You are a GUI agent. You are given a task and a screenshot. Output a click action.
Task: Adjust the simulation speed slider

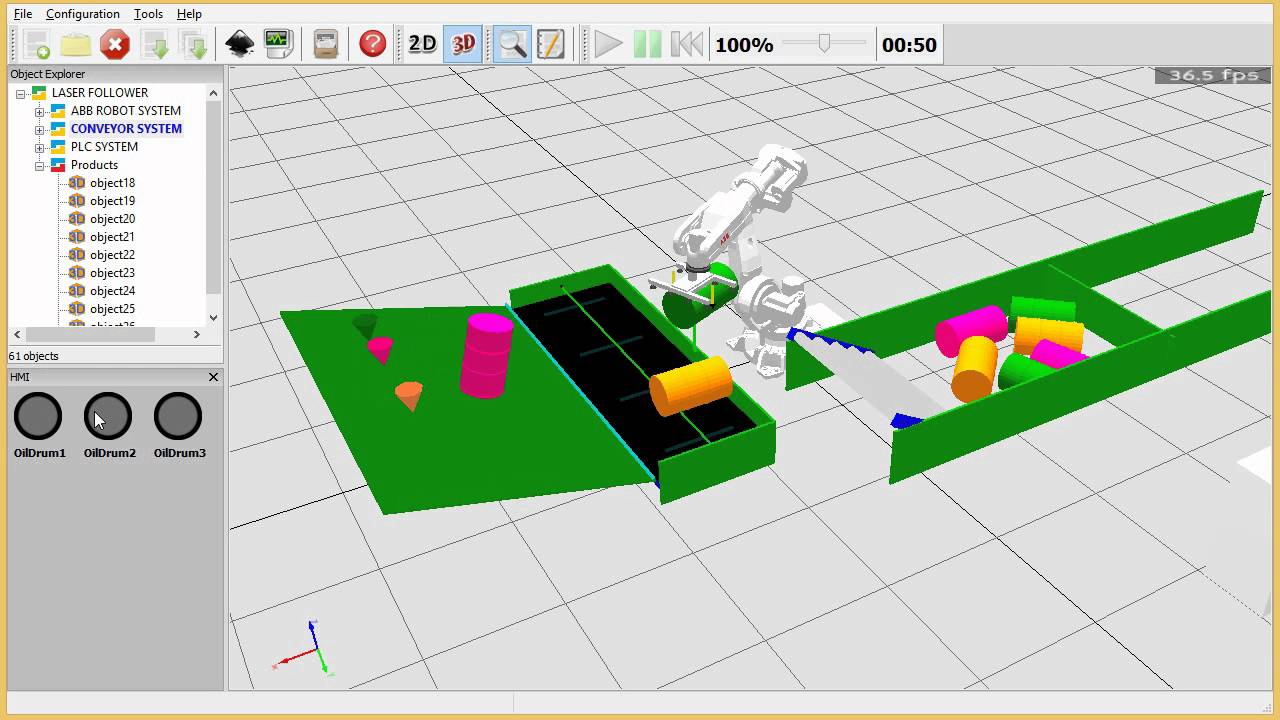click(824, 43)
